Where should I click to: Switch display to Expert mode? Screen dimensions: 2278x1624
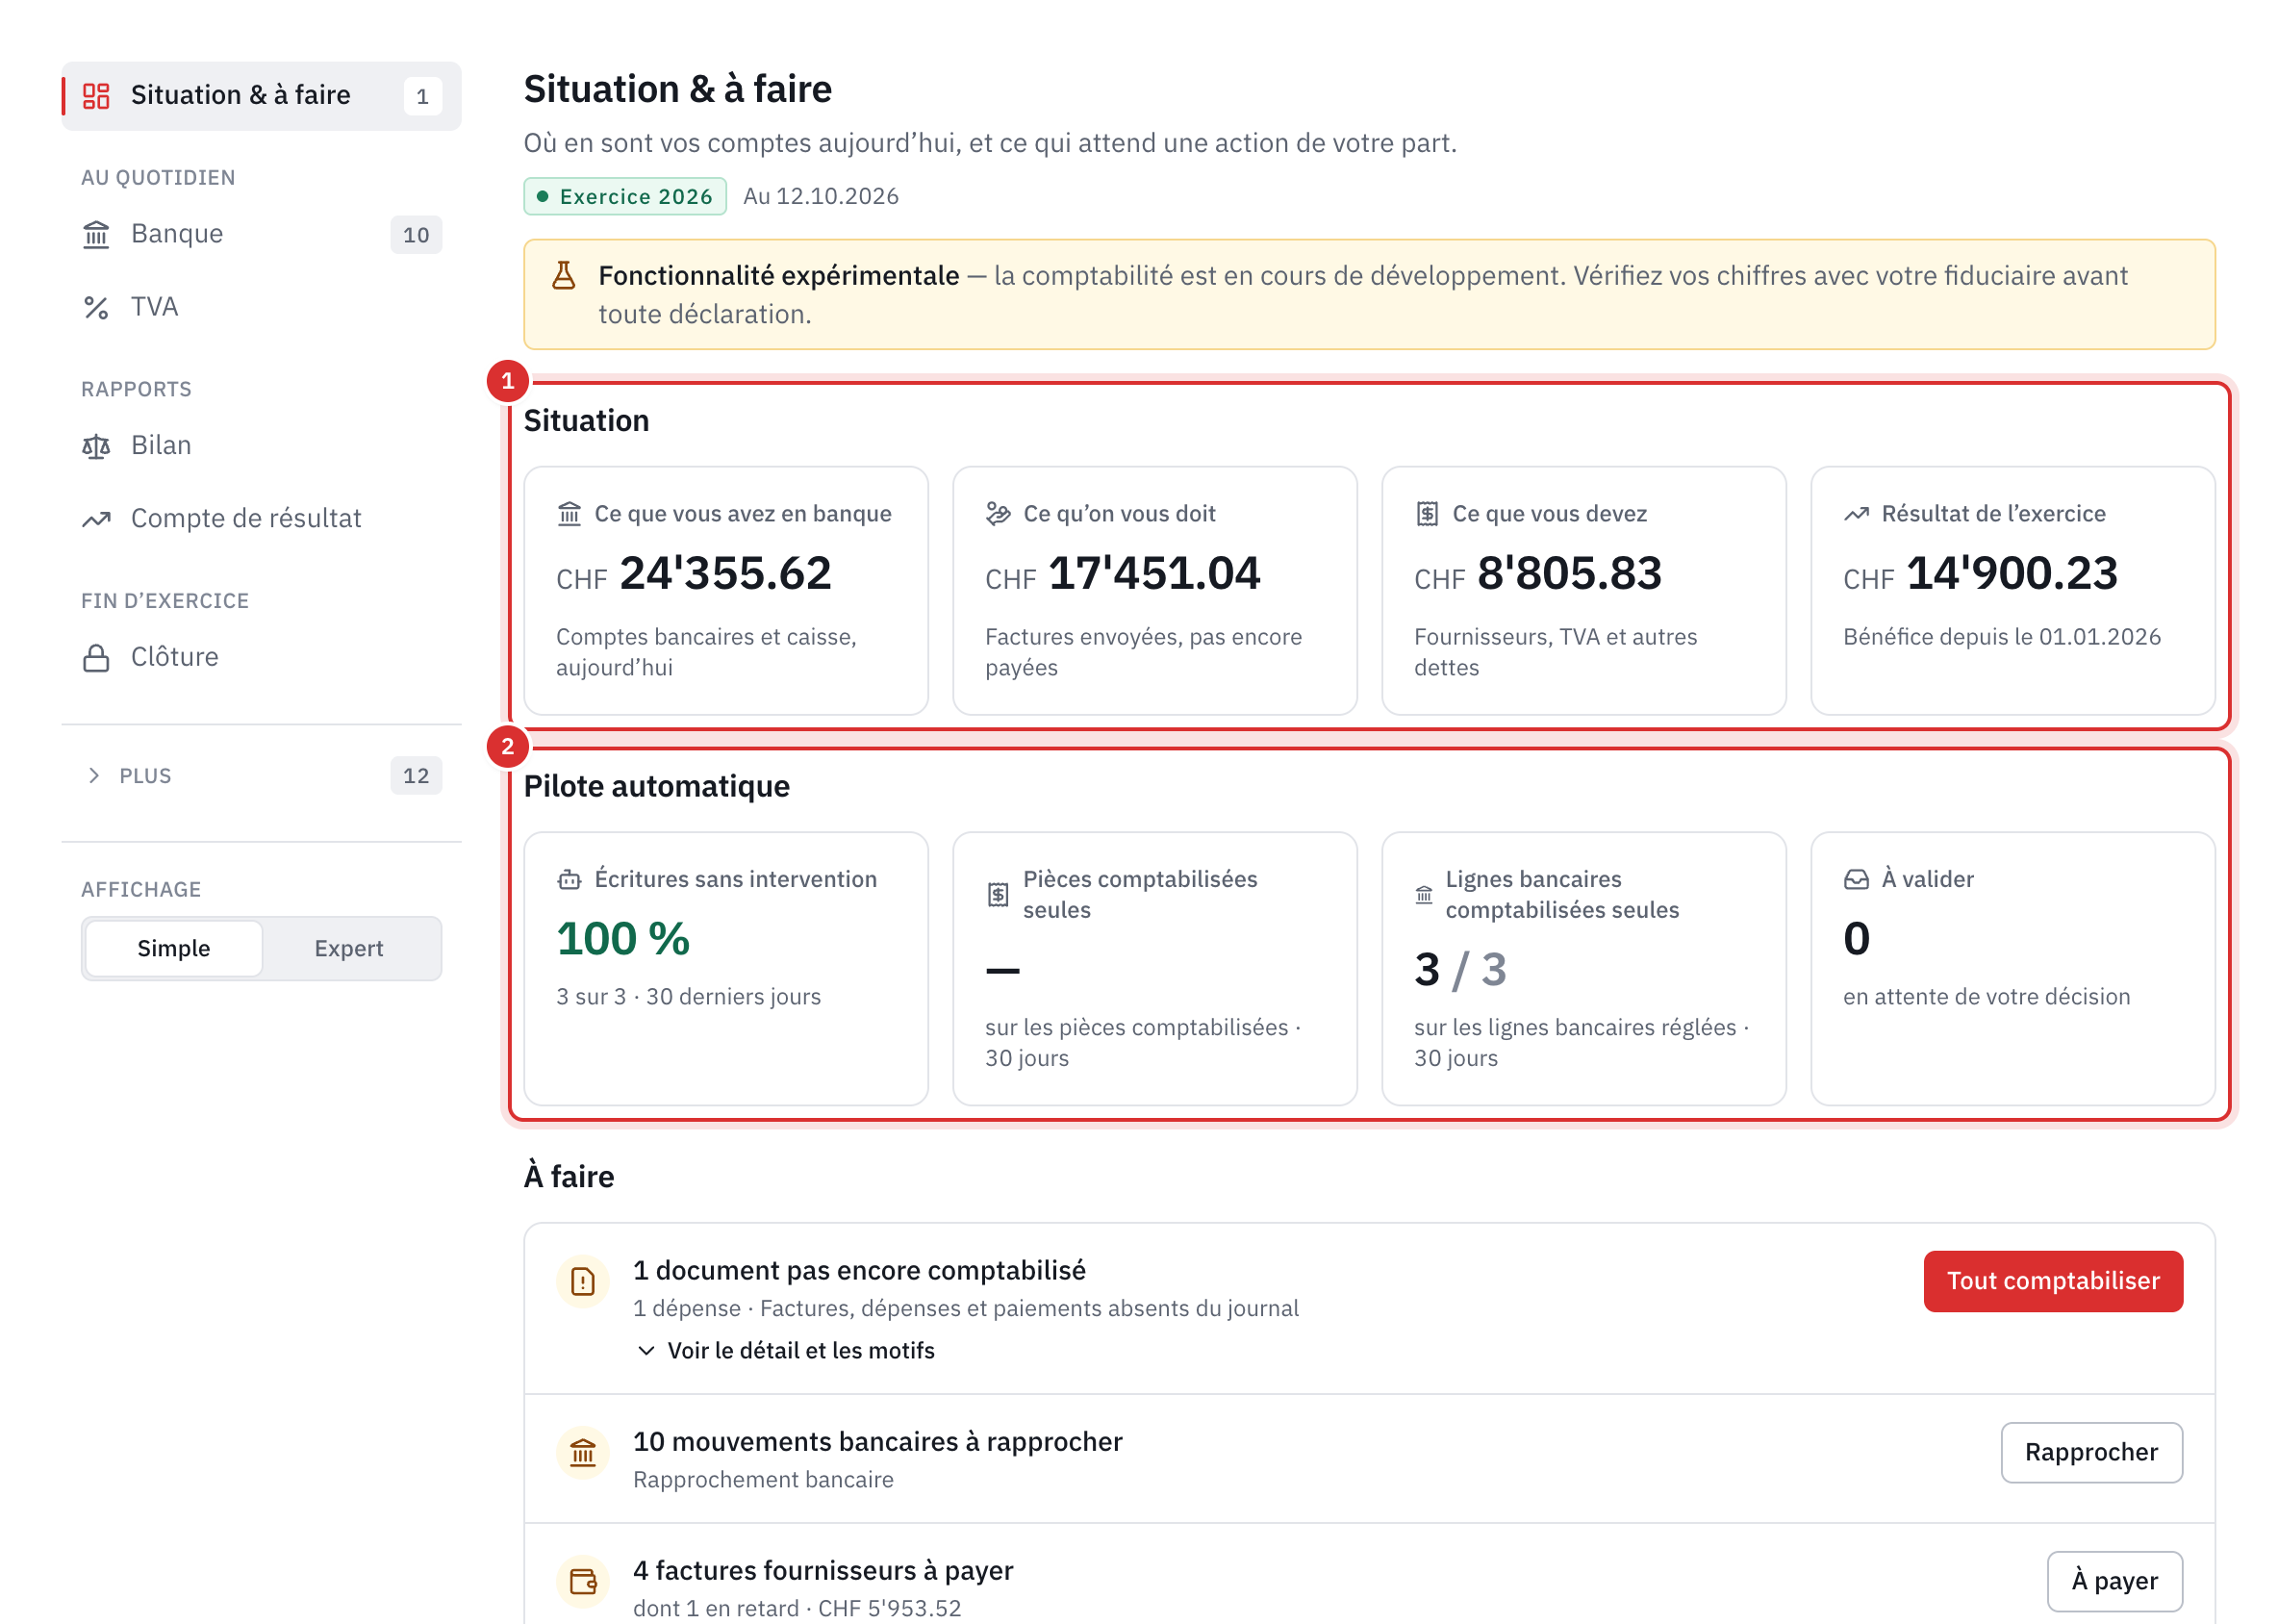[349, 949]
